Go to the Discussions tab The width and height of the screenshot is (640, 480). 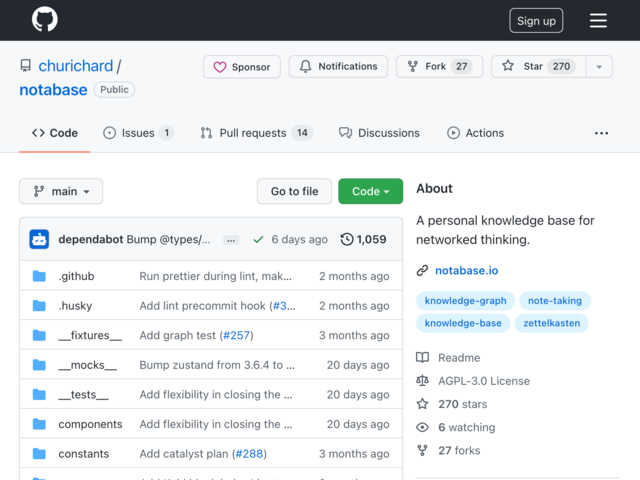tap(379, 133)
